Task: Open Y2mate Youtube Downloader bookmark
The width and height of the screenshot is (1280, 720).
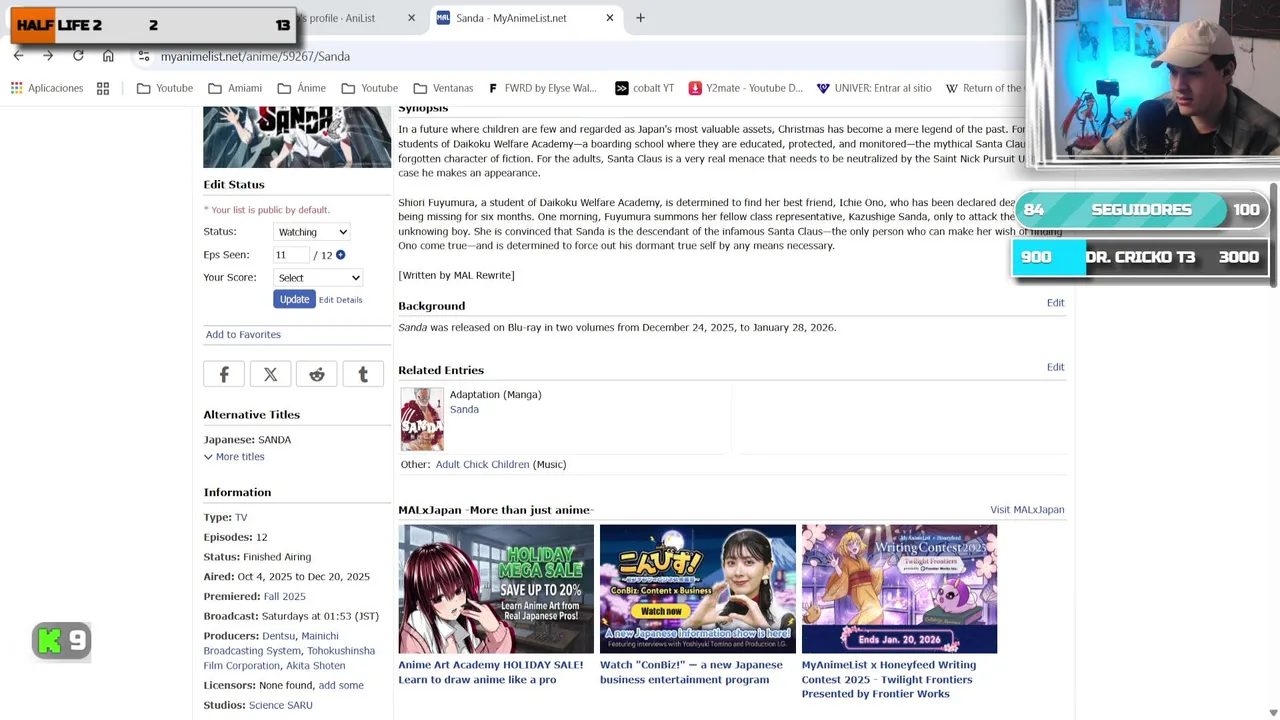Action: pyautogui.click(x=745, y=88)
